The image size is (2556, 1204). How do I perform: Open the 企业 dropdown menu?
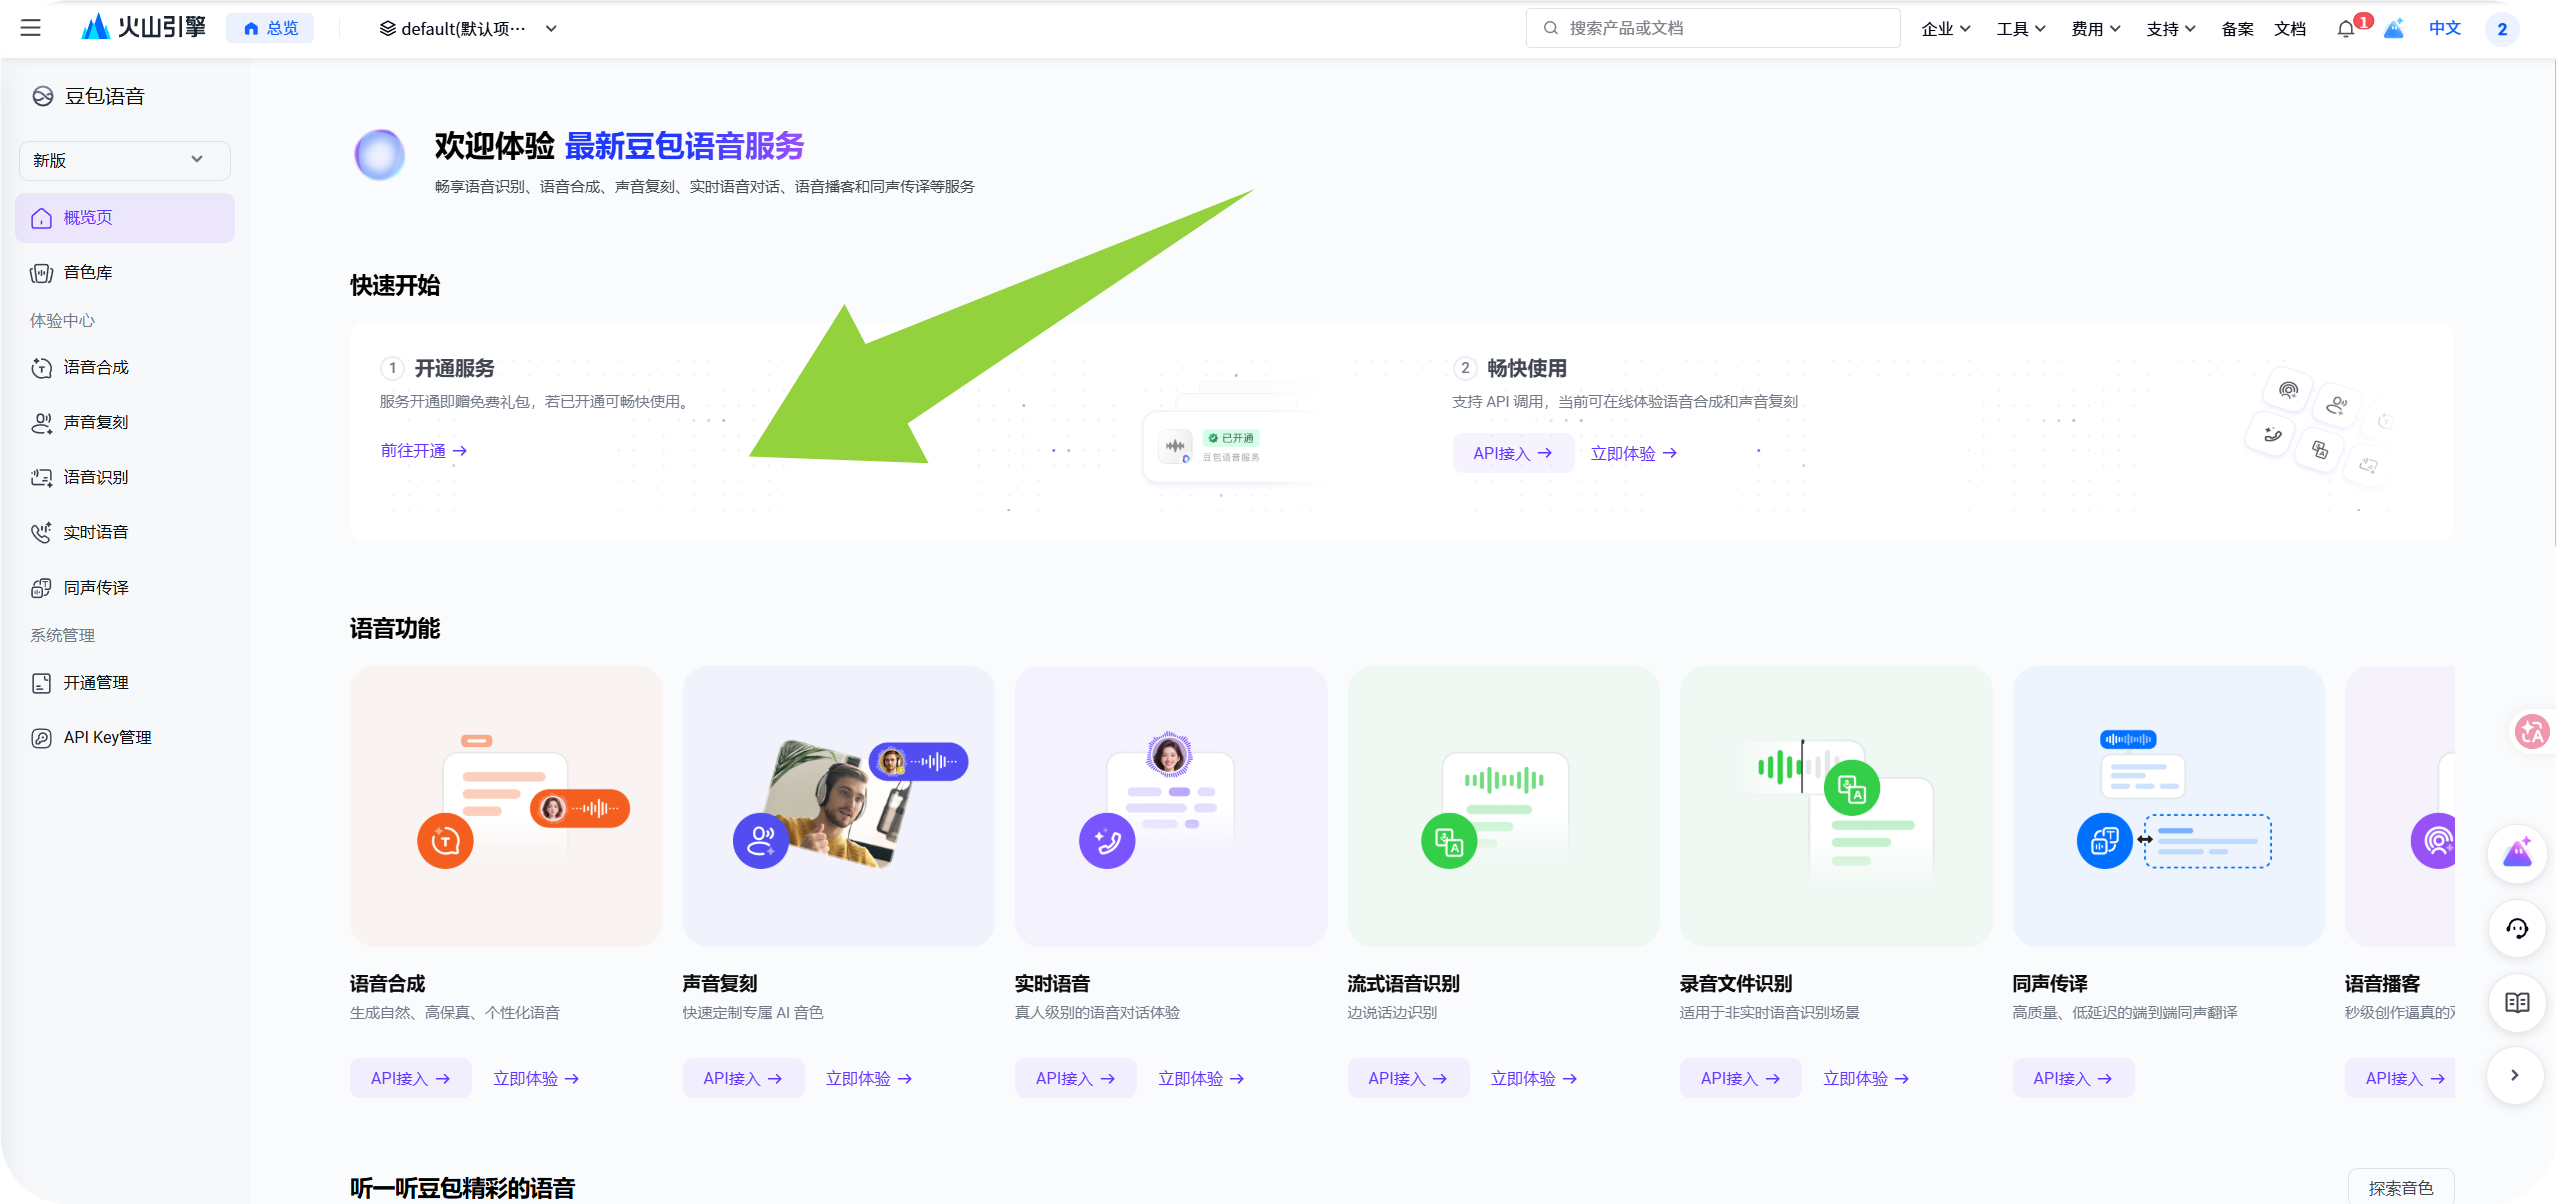[x=1945, y=29]
